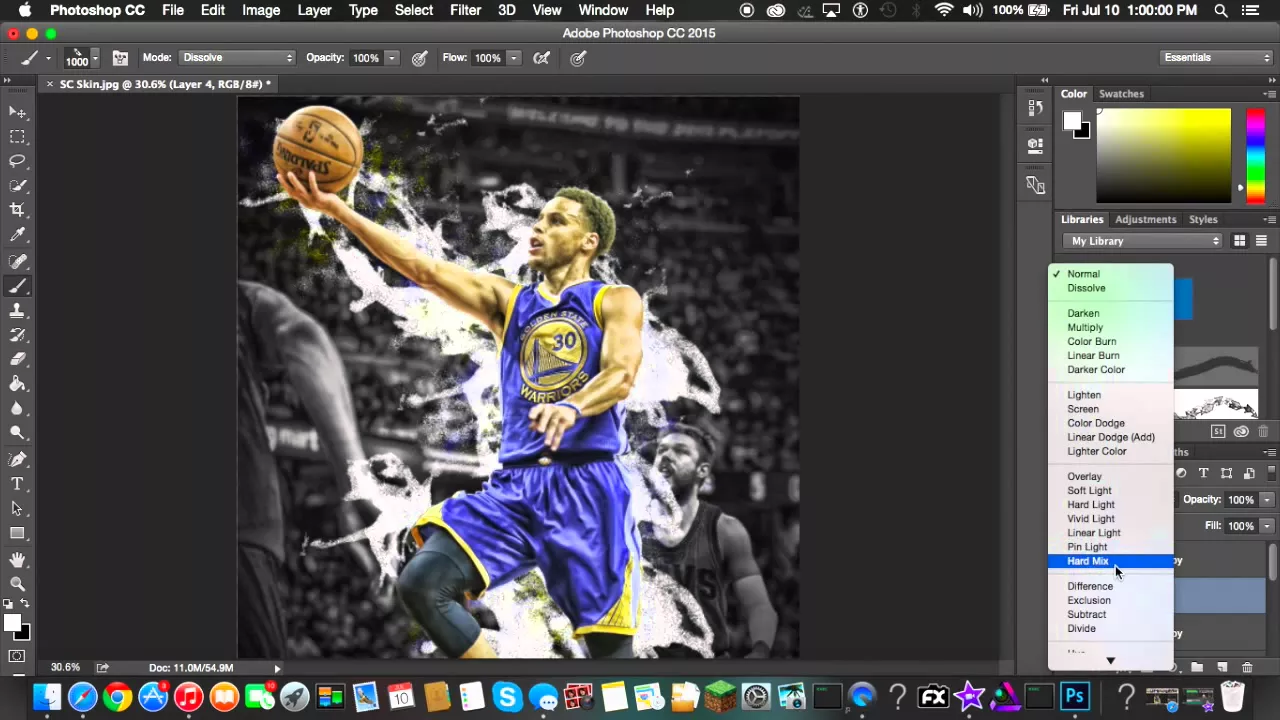Pick a color in the yellow color field
The image size is (1280, 720).
tap(1164, 155)
